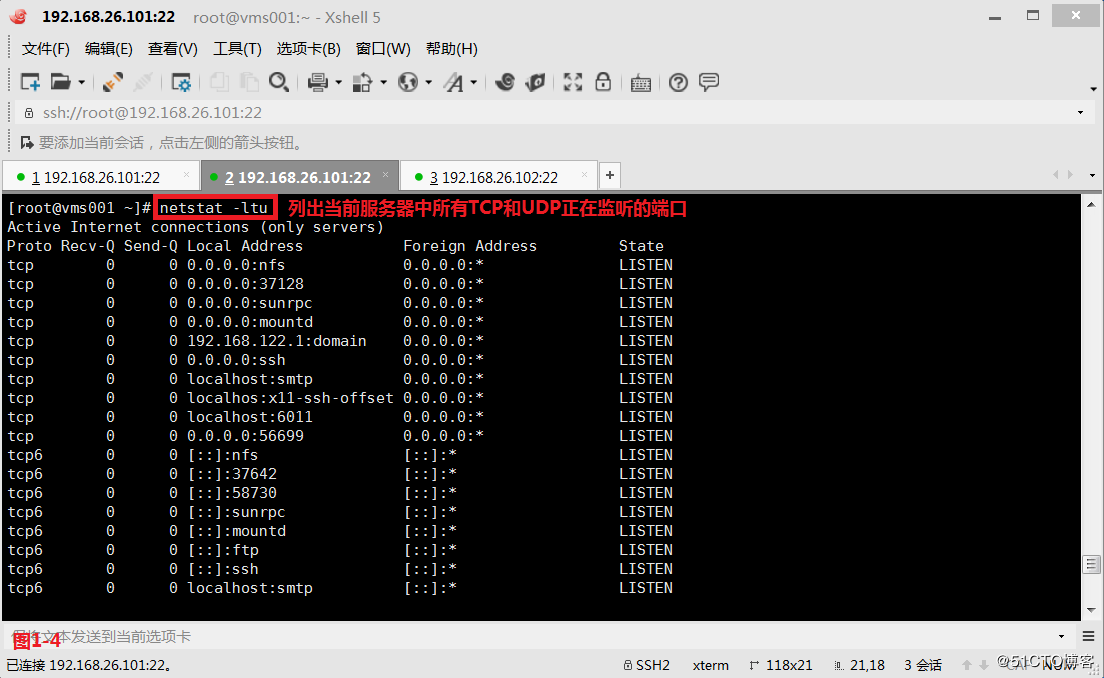Select tab 2 192.168.26.101:22
Image resolution: width=1104 pixels, height=678 pixels.
[298, 177]
